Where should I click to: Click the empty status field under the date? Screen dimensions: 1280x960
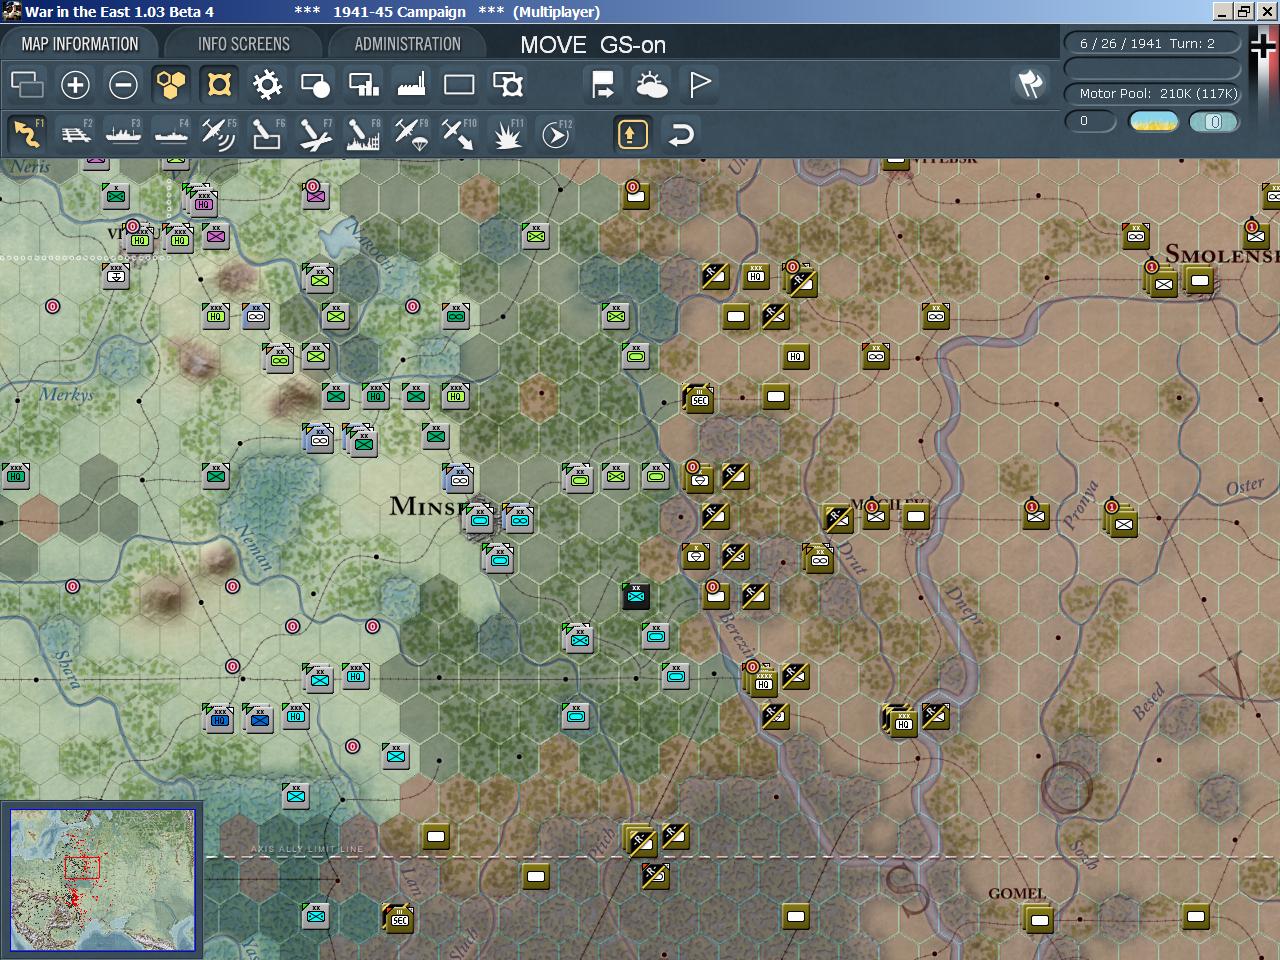point(1152,68)
